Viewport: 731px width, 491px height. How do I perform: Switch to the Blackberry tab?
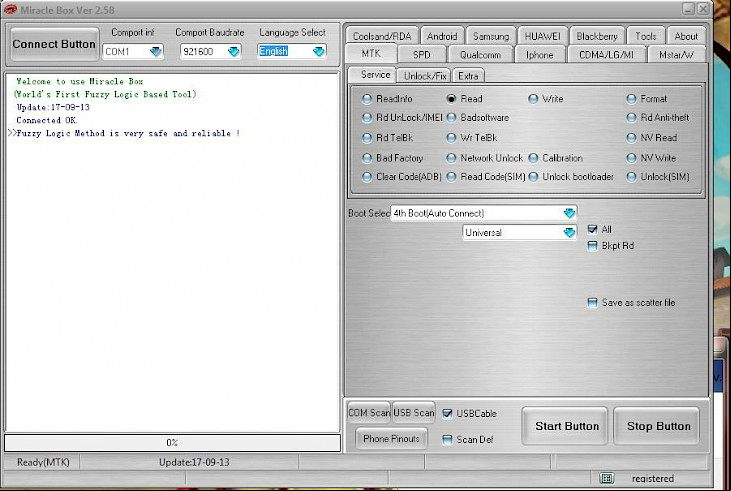click(x=597, y=36)
